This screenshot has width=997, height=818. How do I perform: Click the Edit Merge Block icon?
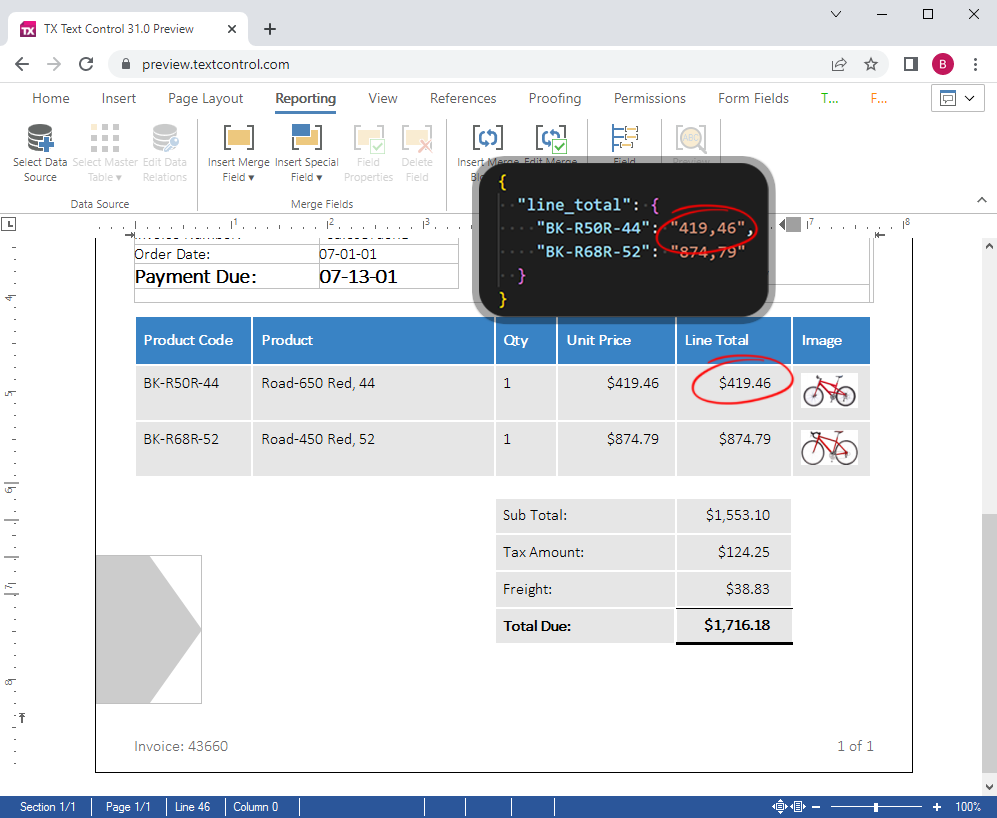[550, 139]
